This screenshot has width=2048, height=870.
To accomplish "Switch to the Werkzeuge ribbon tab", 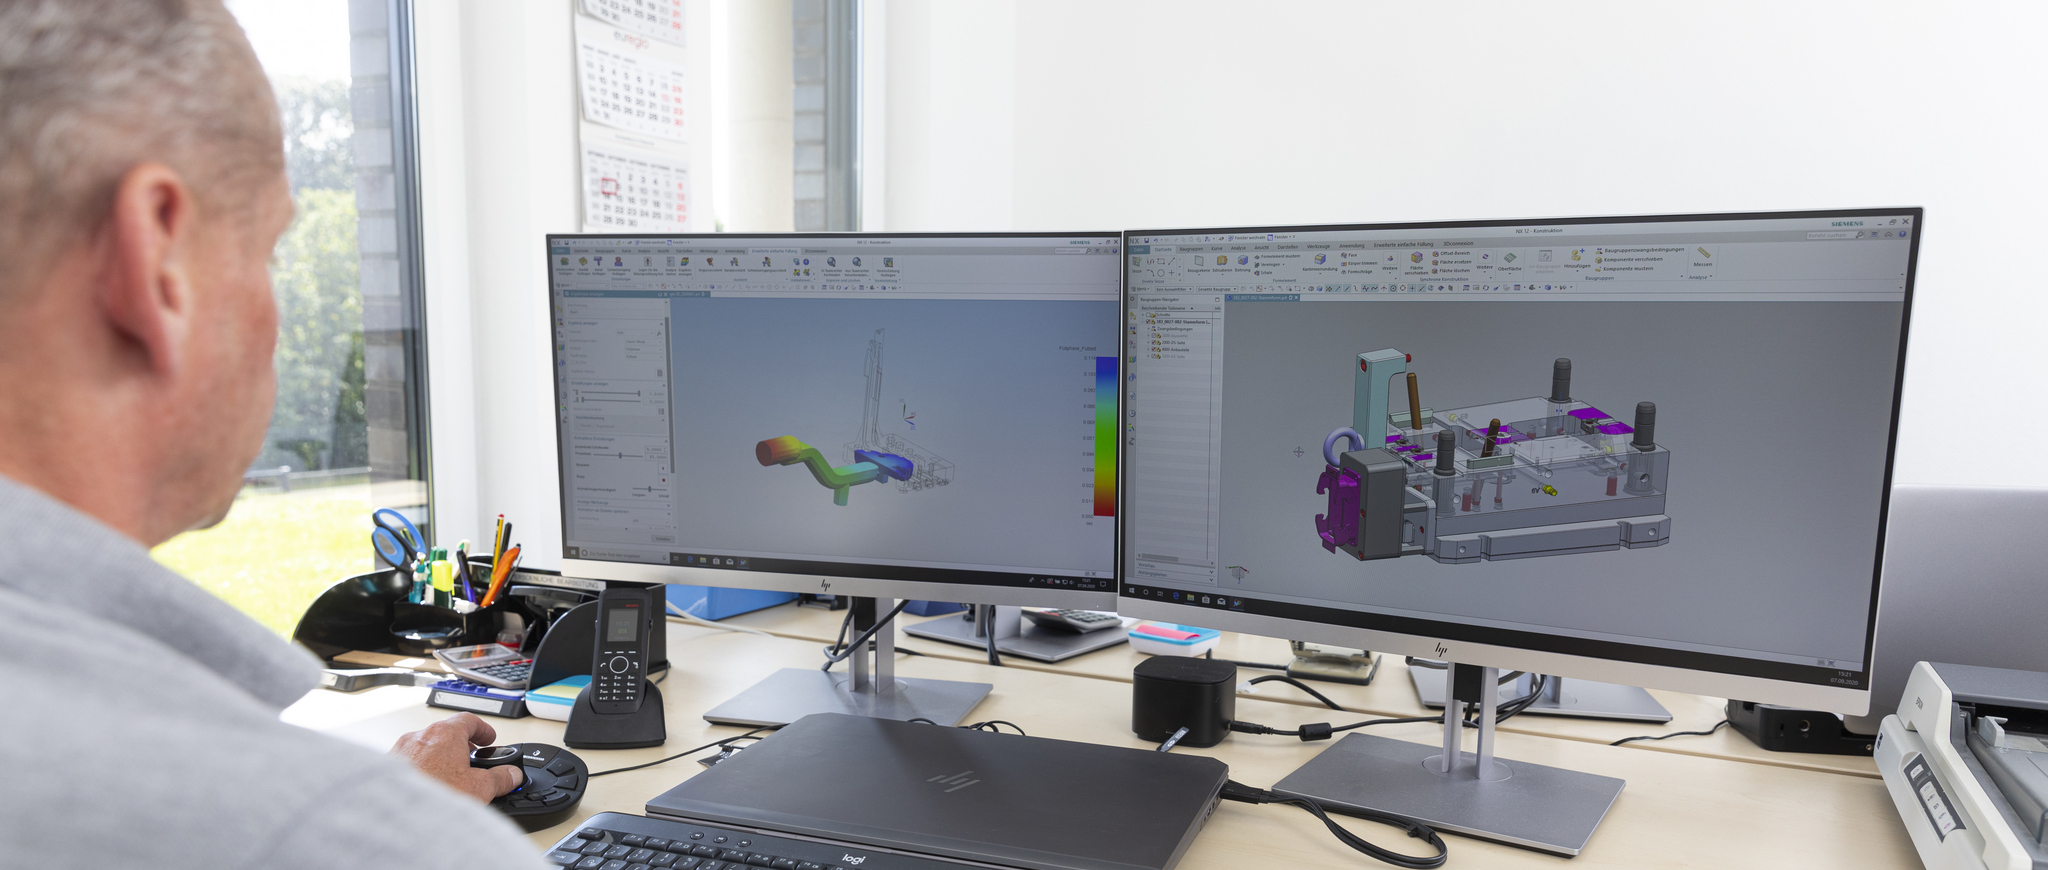I will pyautogui.click(x=1317, y=246).
